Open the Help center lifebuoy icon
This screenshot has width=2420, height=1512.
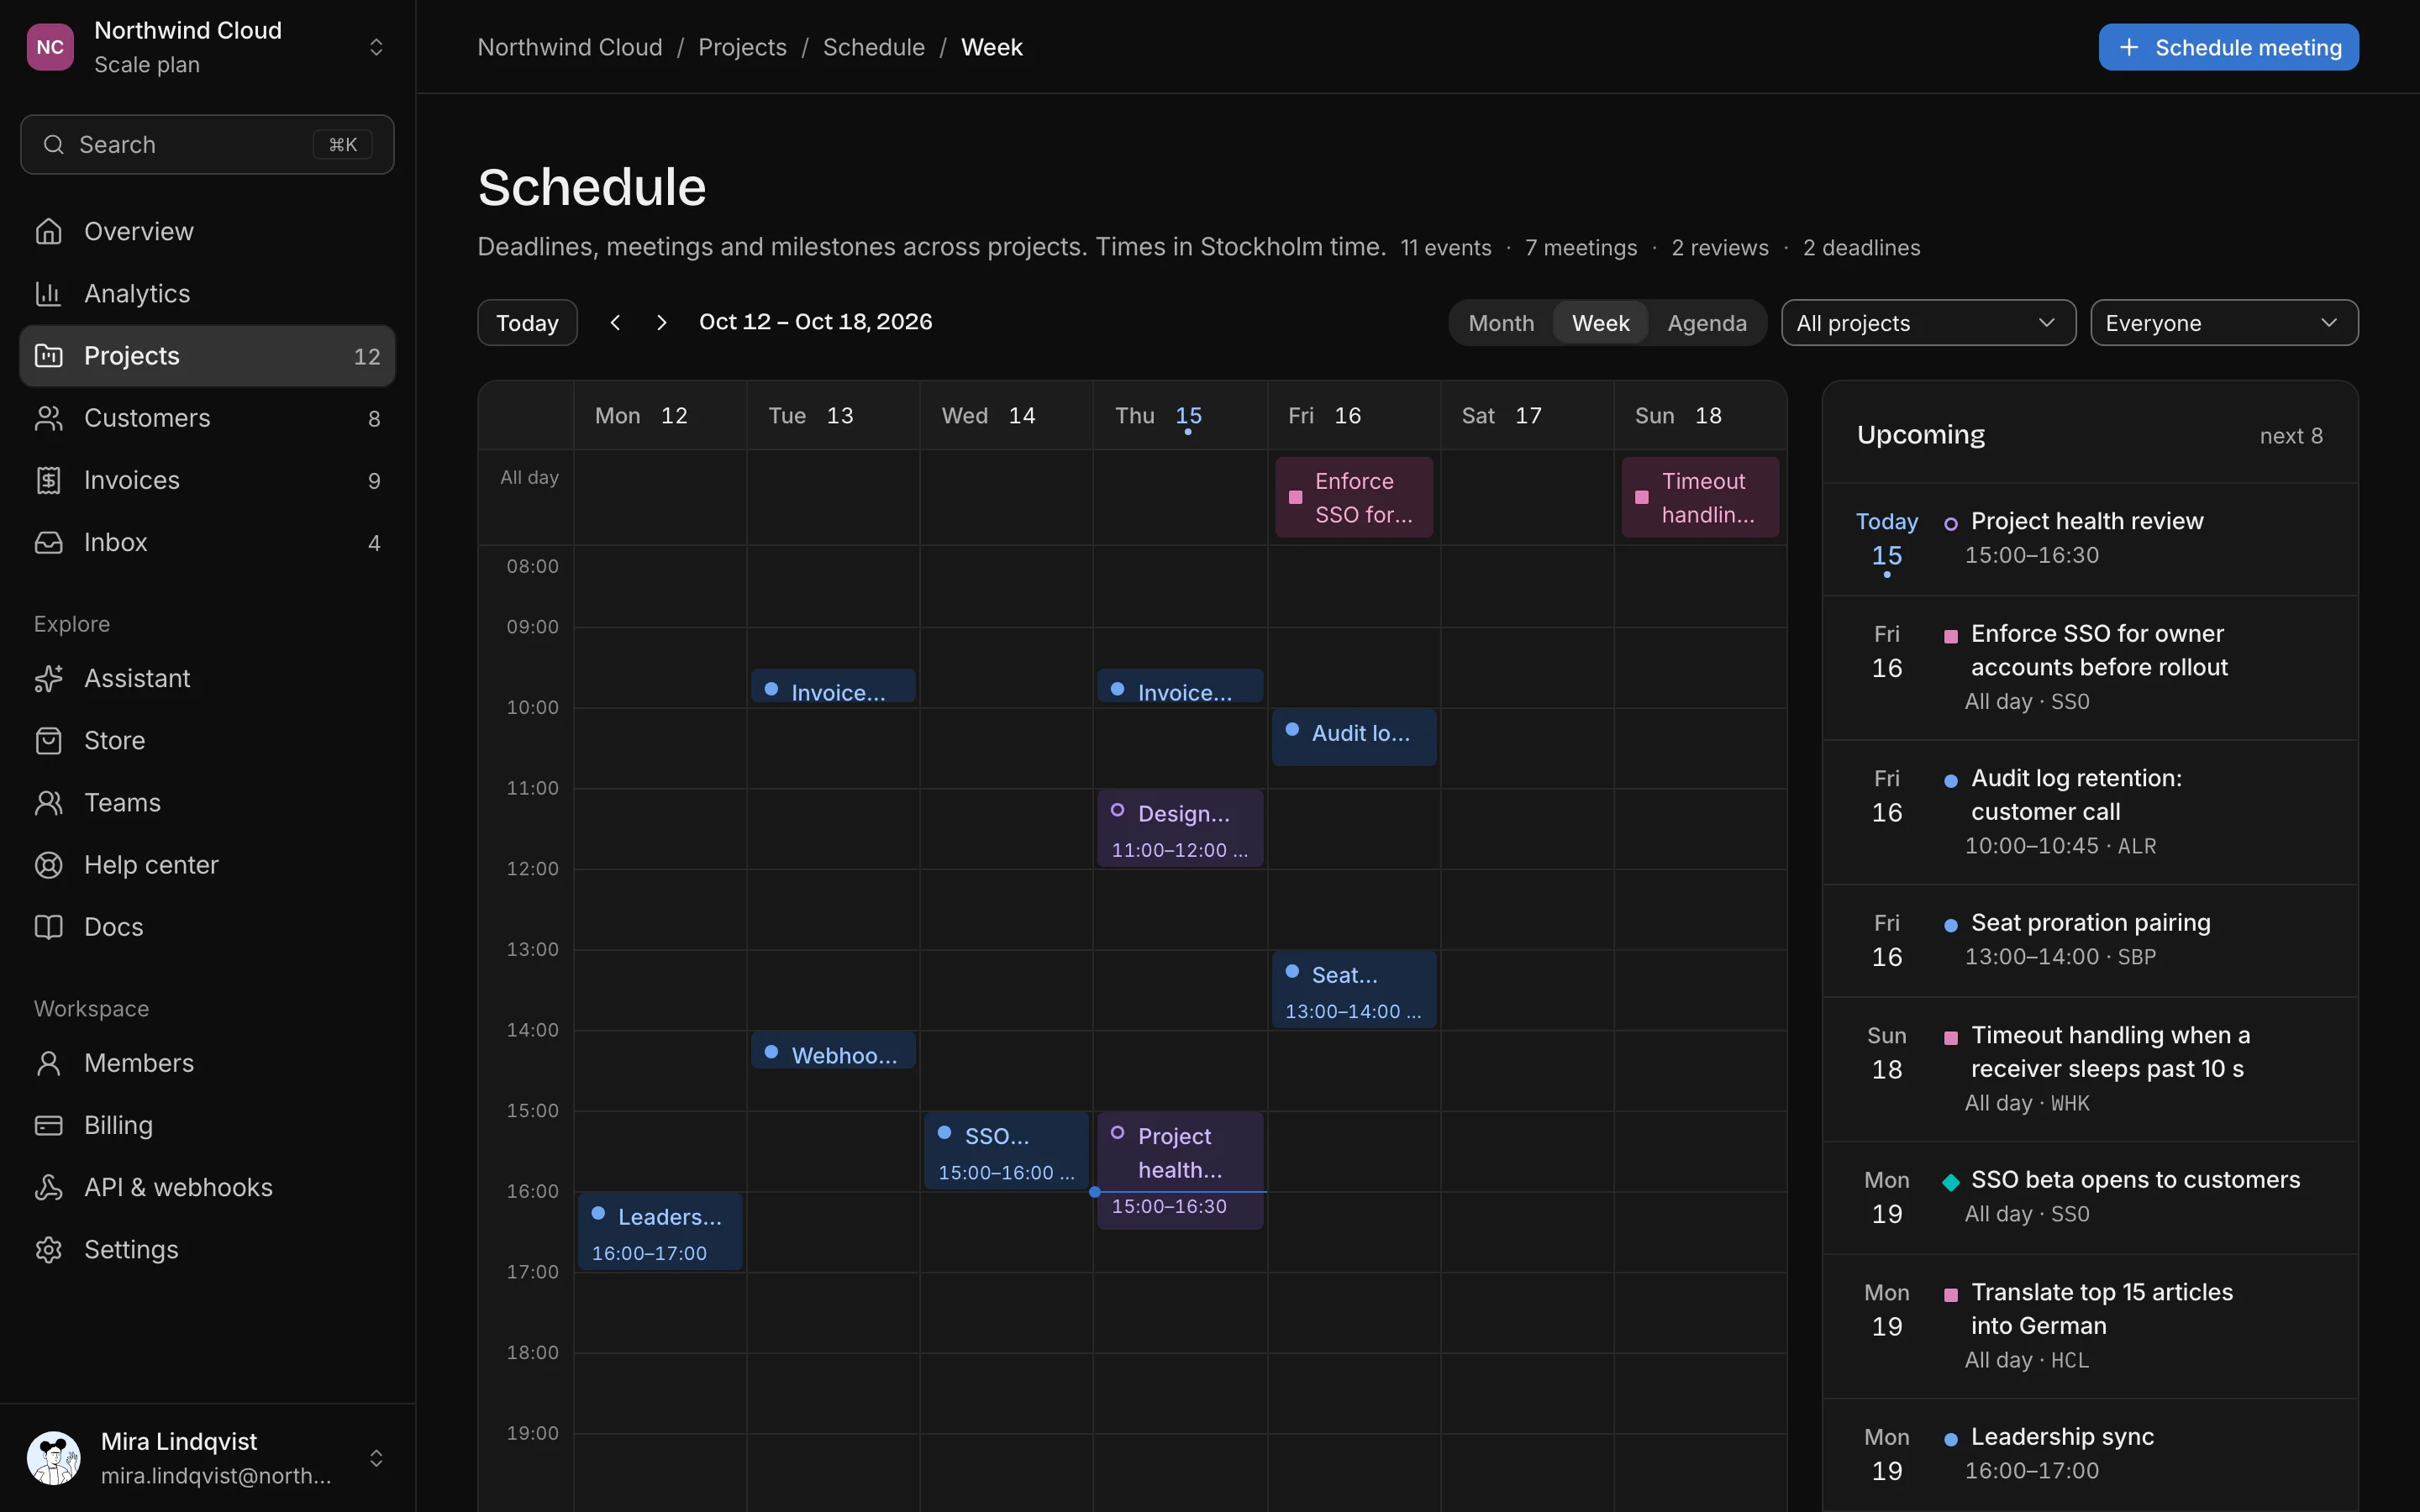(x=48, y=864)
